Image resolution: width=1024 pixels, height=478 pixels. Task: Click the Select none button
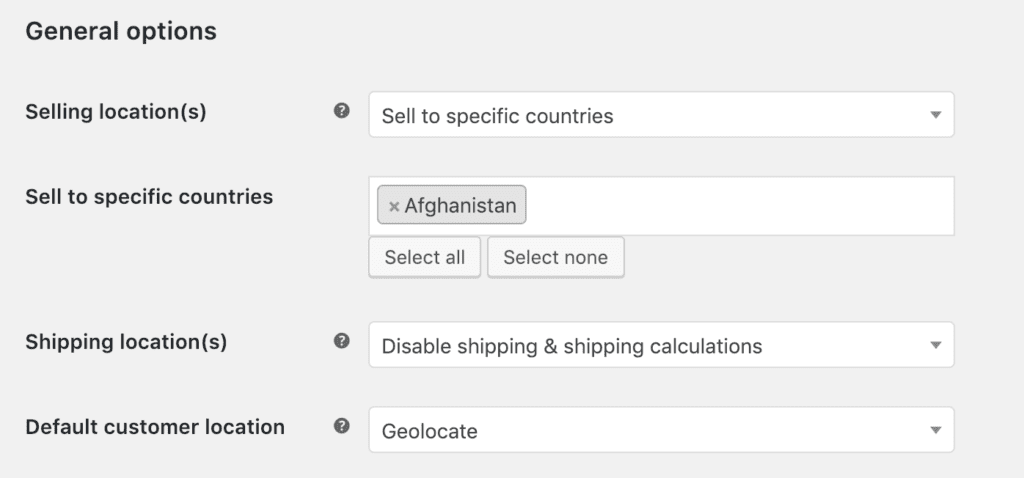pyautogui.click(x=556, y=257)
